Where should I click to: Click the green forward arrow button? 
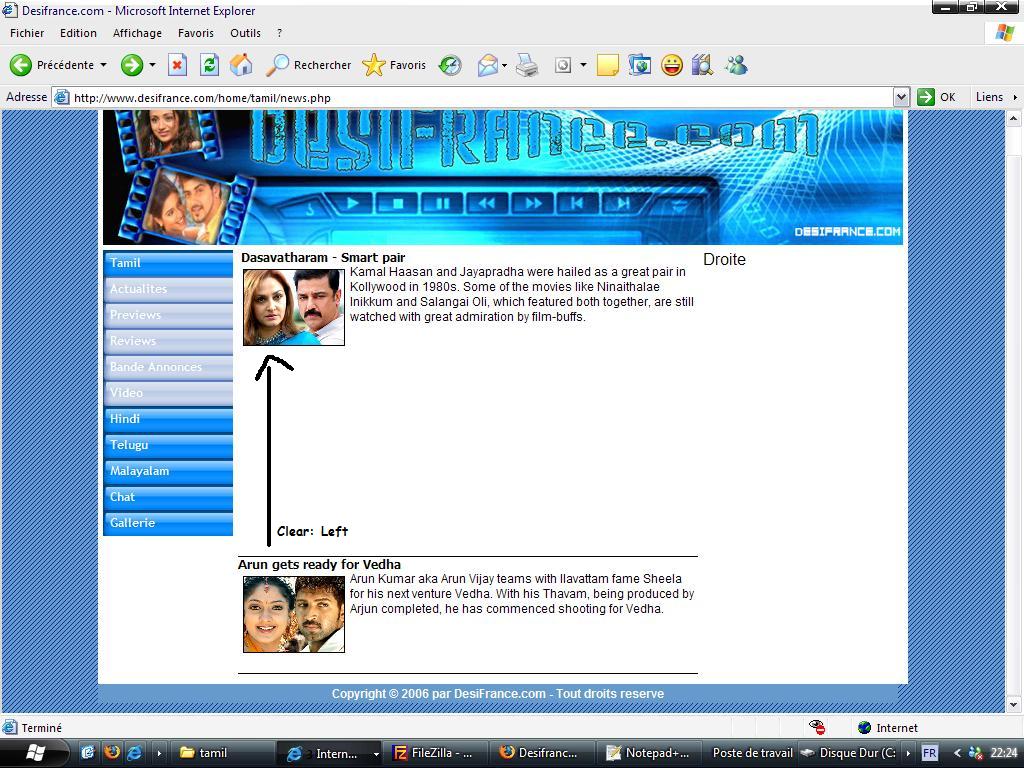click(132, 65)
